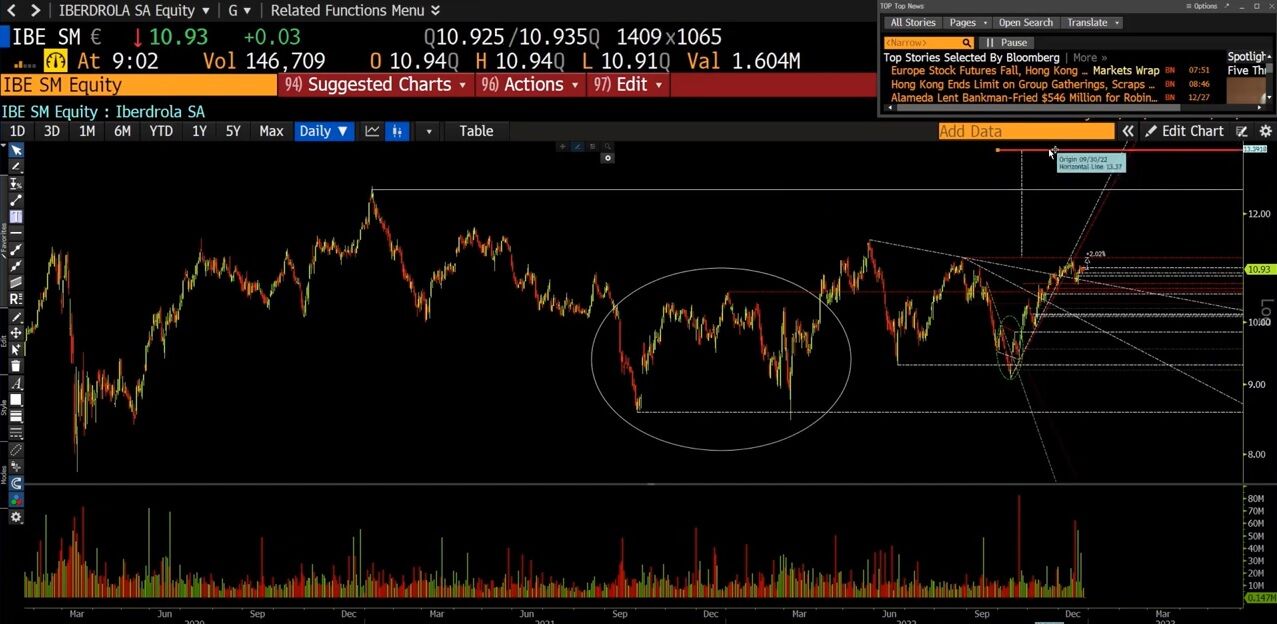Go forward with the right navigation arrow
This screenshot has height=624, width=1277.
[x=35, y=10]
